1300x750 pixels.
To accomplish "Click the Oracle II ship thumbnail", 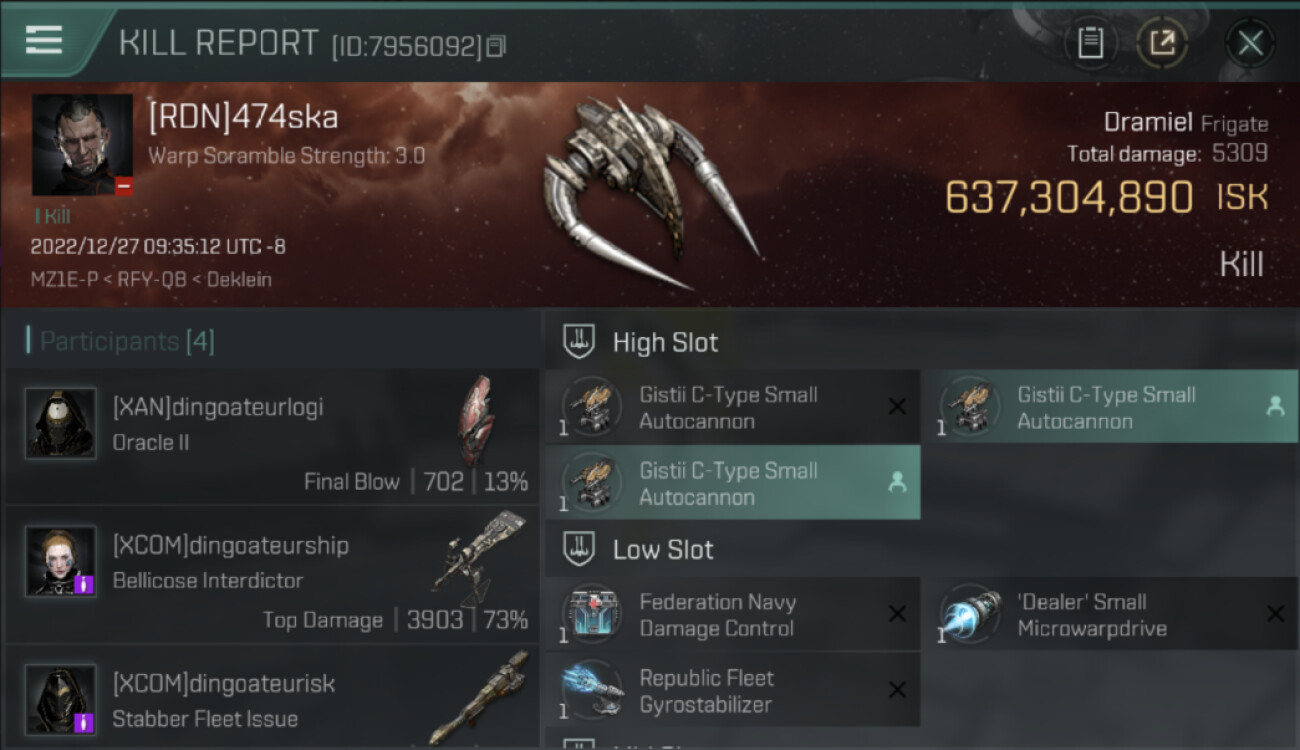I will [476, 420].
